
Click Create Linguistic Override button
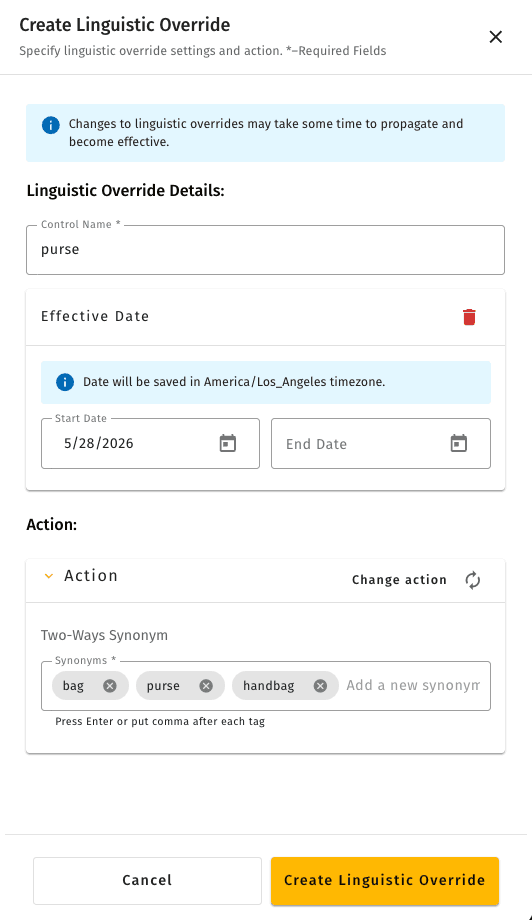[x=385, y=881]
